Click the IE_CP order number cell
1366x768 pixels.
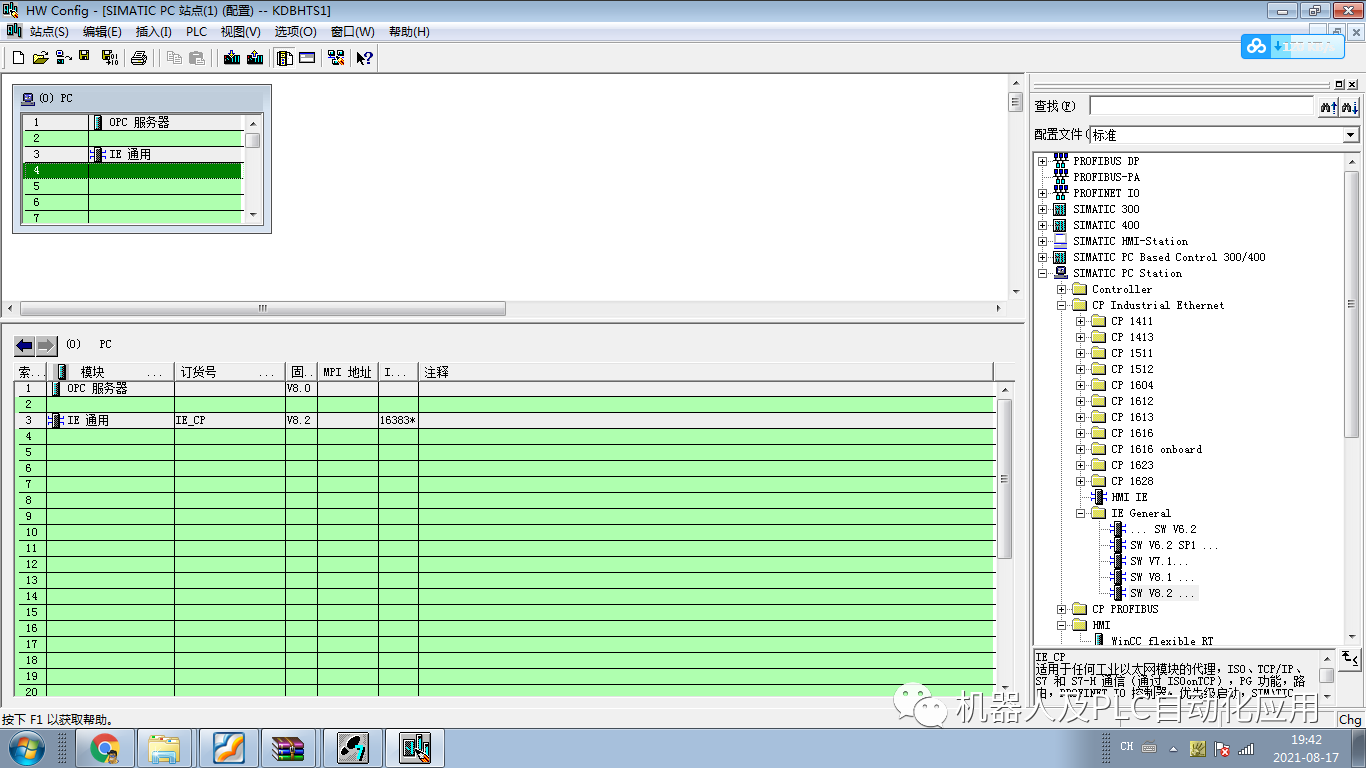coord(230,421)
